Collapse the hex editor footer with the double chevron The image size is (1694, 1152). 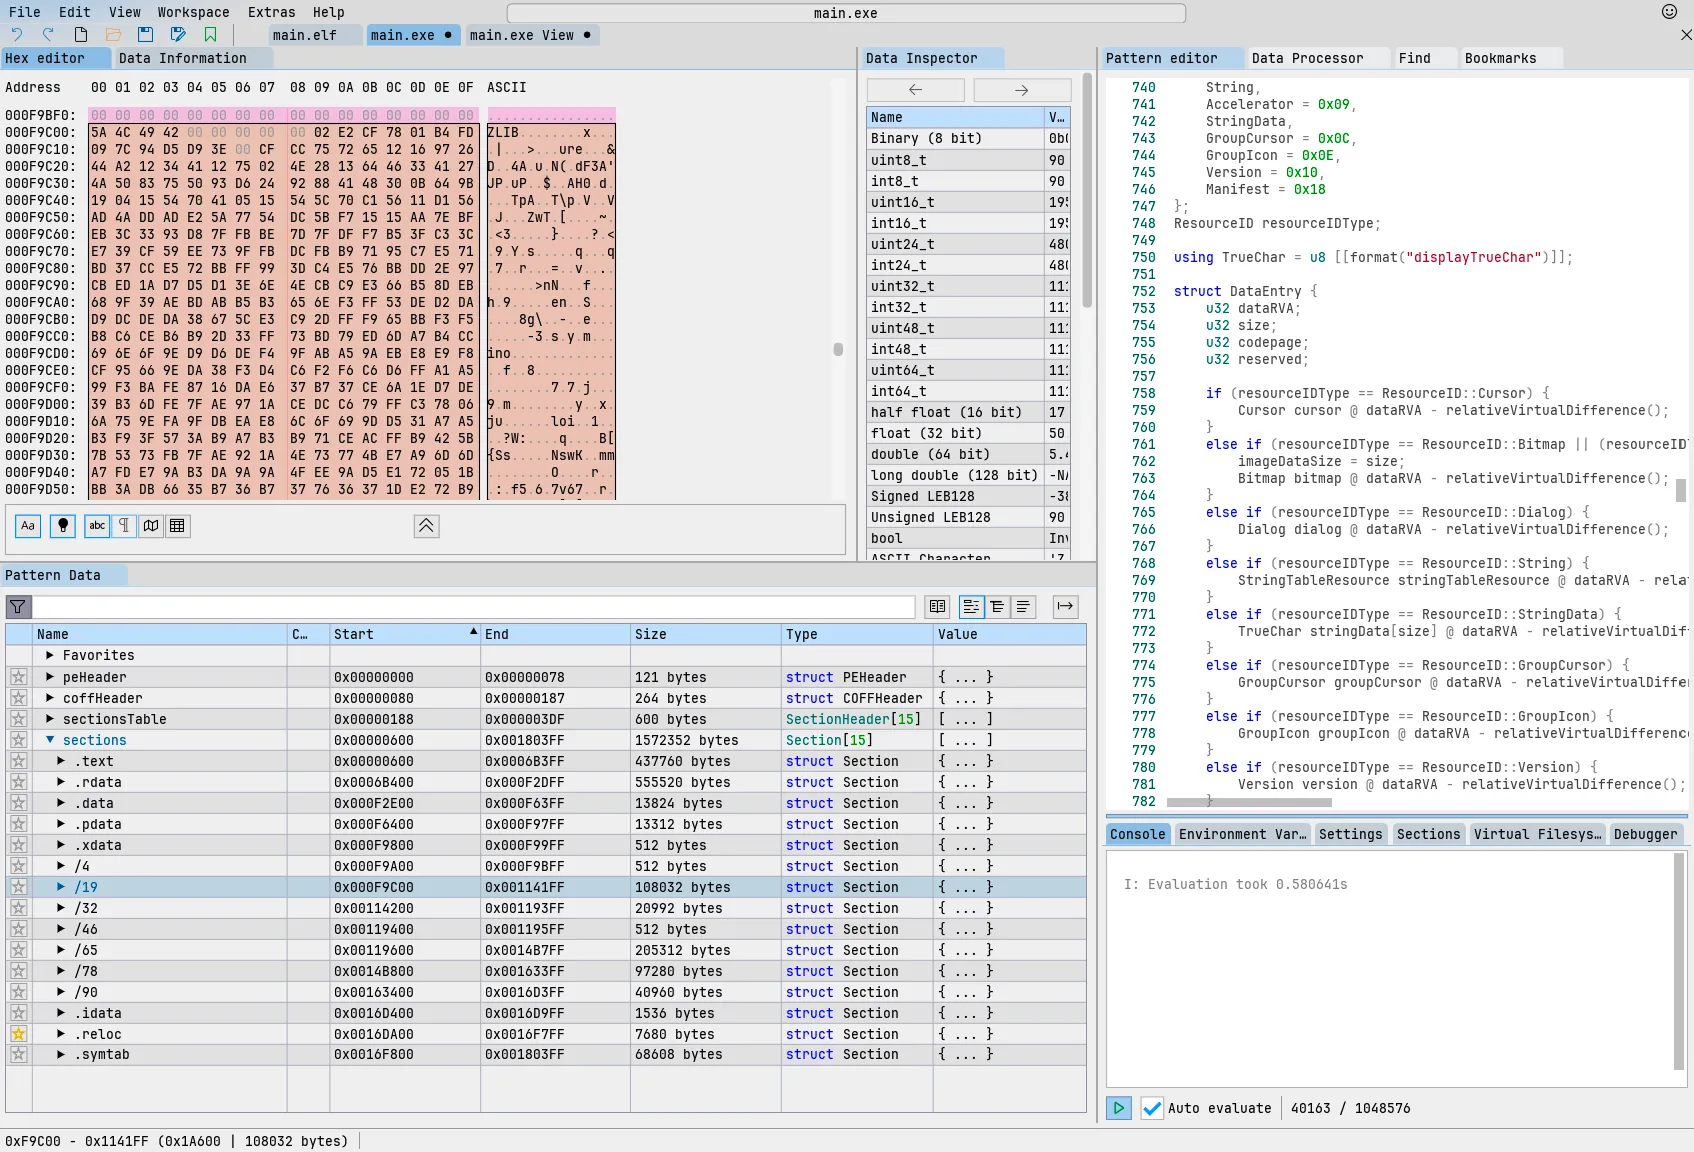426,526
